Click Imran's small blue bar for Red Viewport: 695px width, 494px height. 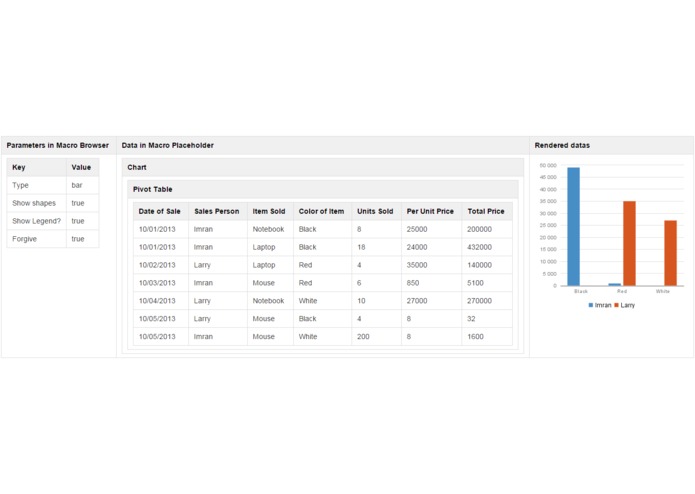coord(615,284)
